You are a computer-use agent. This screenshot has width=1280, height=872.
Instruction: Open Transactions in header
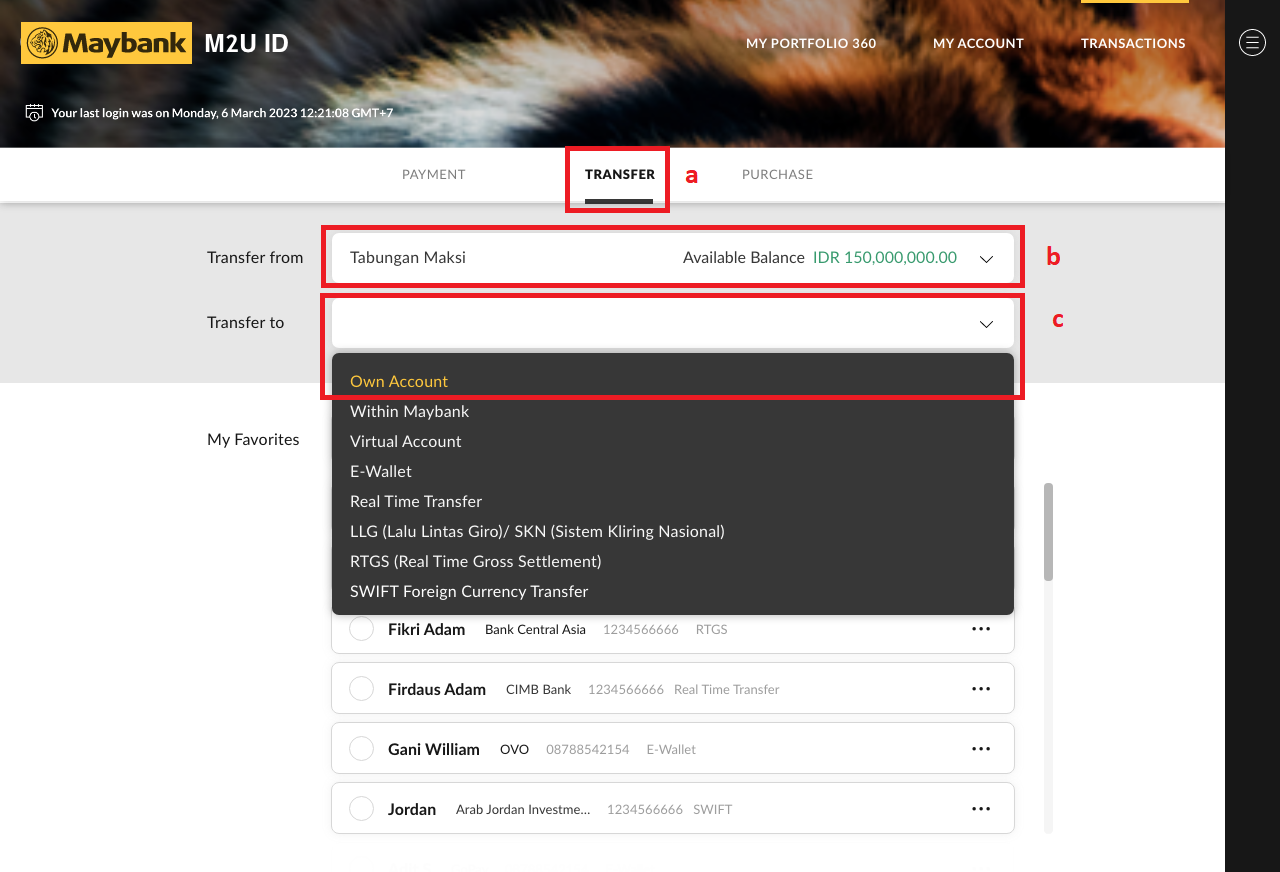[1133, 43]
